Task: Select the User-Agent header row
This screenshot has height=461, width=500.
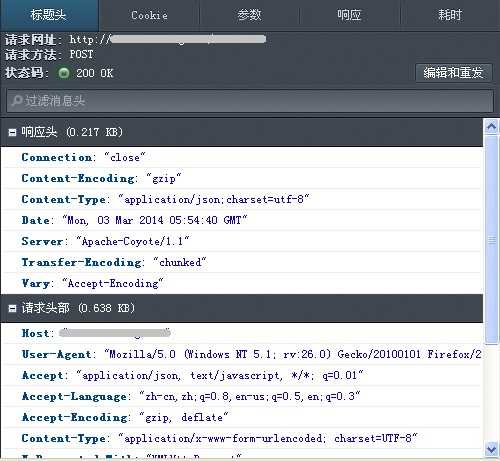Action: pyautogui.click(x=242, y=354)
